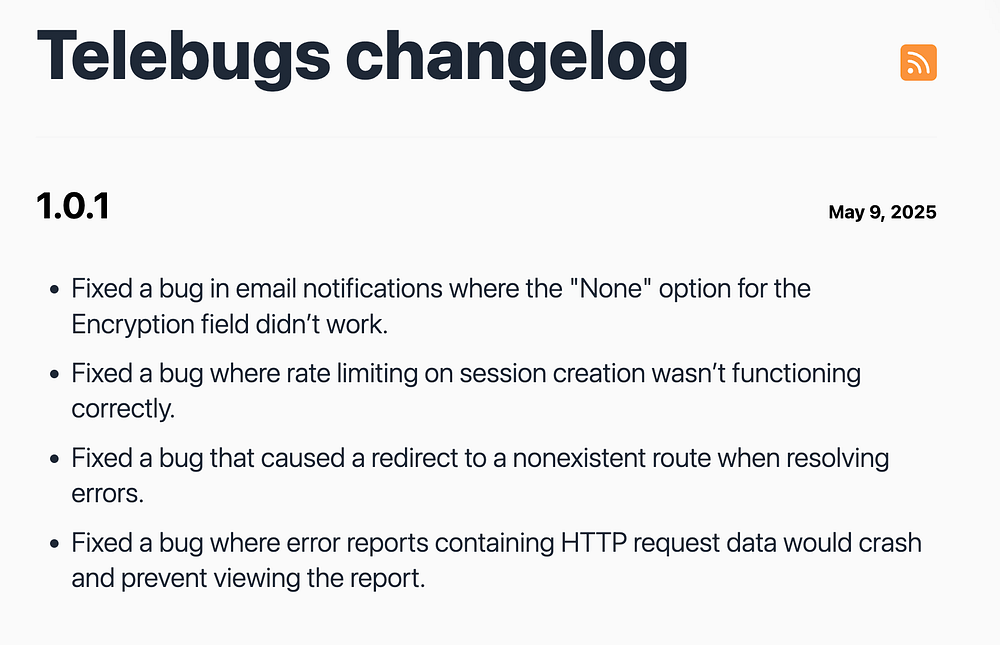Click the bullet before the error reports entry

[x=54, y=545]
